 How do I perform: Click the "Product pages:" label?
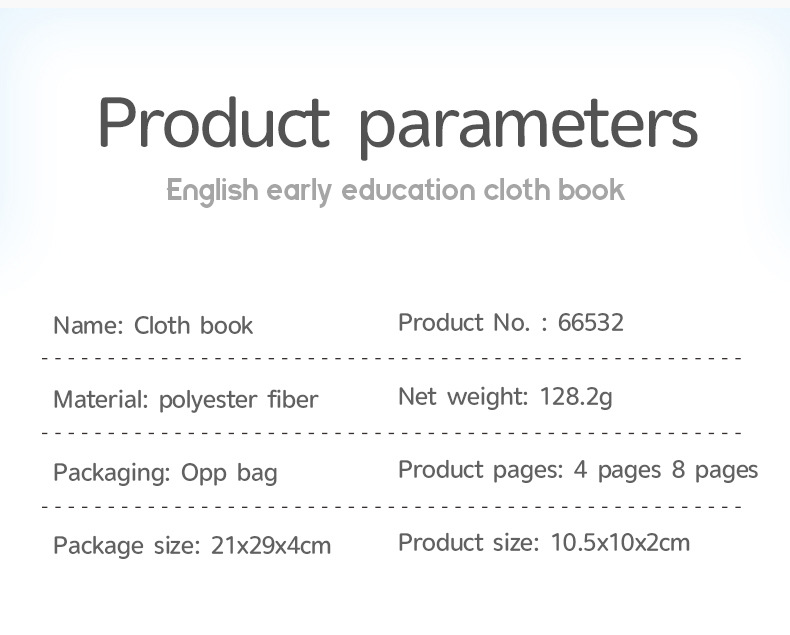click(x=481, y=470)
